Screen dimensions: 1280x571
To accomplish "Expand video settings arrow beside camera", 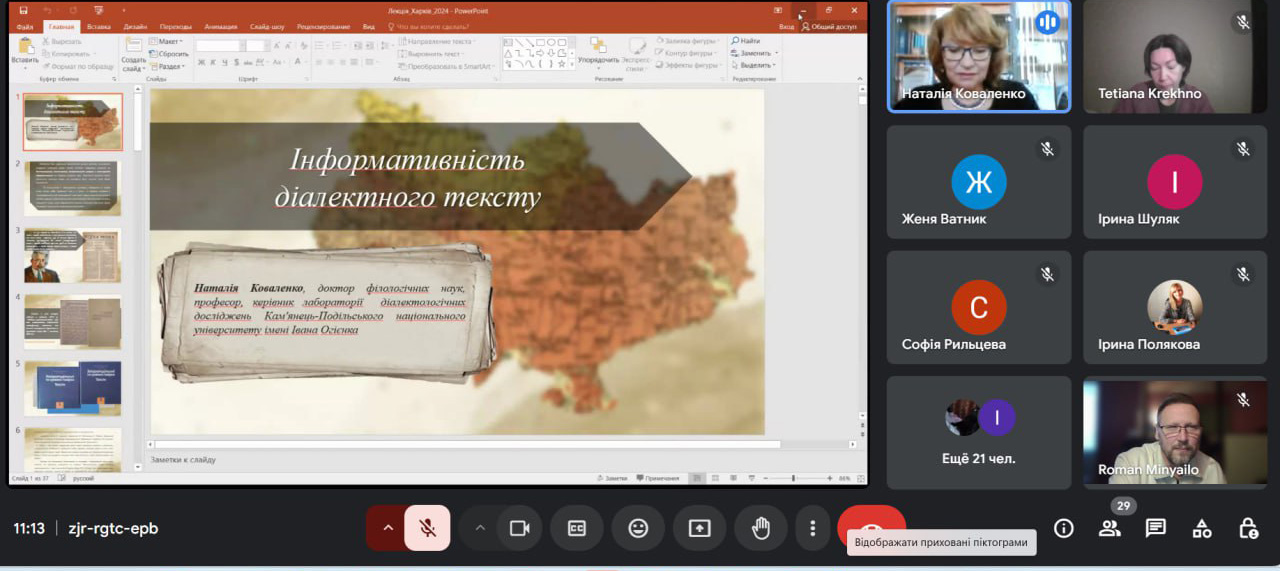I will click(x=480, y=529).
